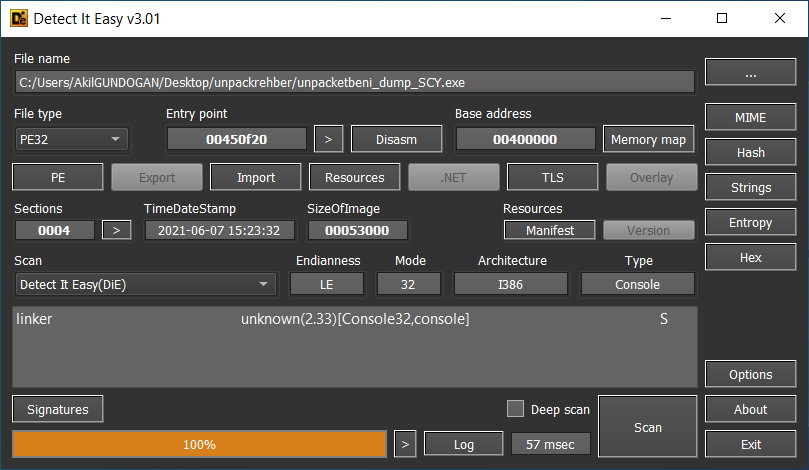
Task: Click the S link in the linker result row
Action: click(664, 319)
